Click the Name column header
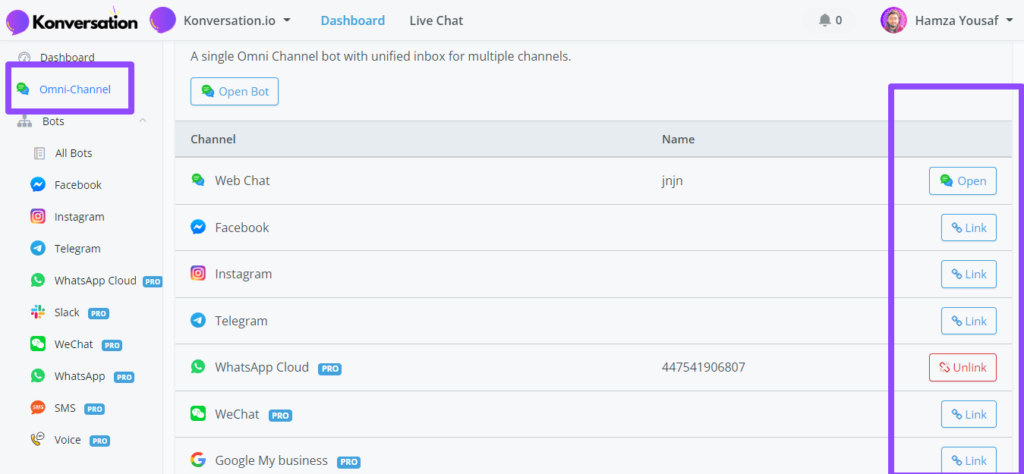The width and height of the screenshot is (1024, 474). (x=678, y=139)
